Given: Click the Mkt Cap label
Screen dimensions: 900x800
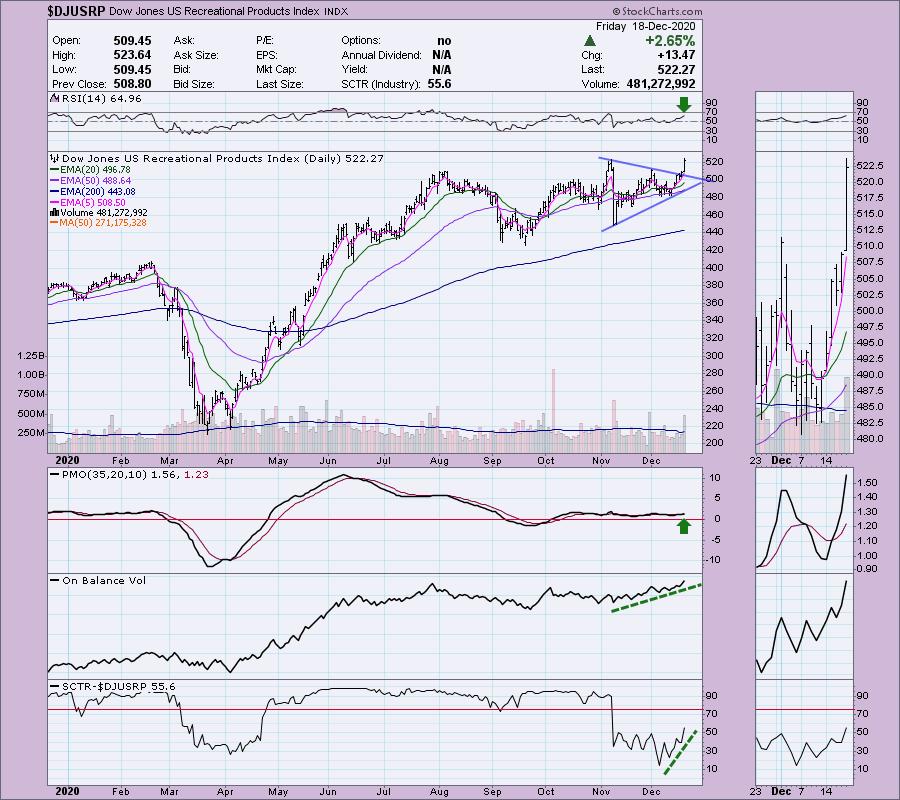Looking at the screenshot, I should coord(276,69).
